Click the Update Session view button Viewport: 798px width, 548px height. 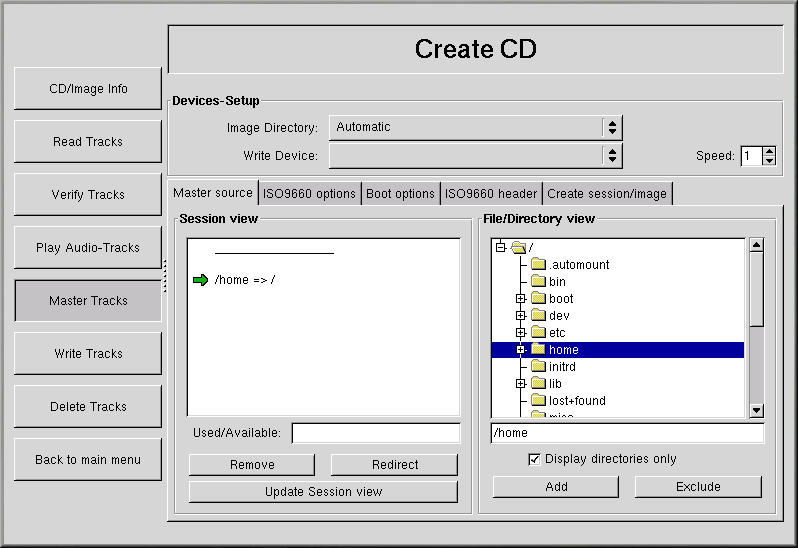(323, 492)
